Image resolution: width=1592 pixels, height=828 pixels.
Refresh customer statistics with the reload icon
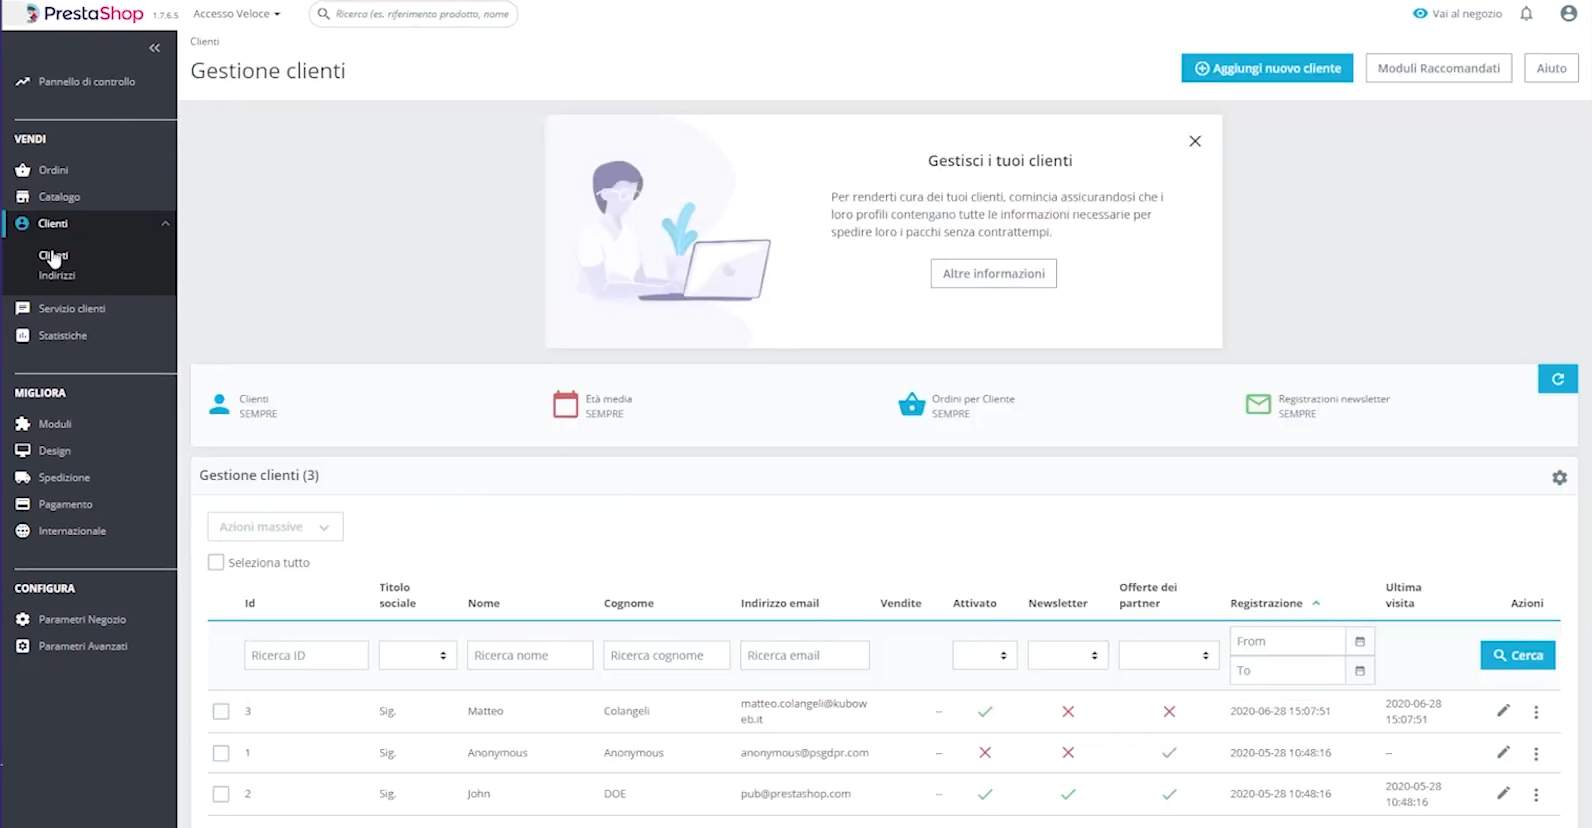(x=1557, y=379)
